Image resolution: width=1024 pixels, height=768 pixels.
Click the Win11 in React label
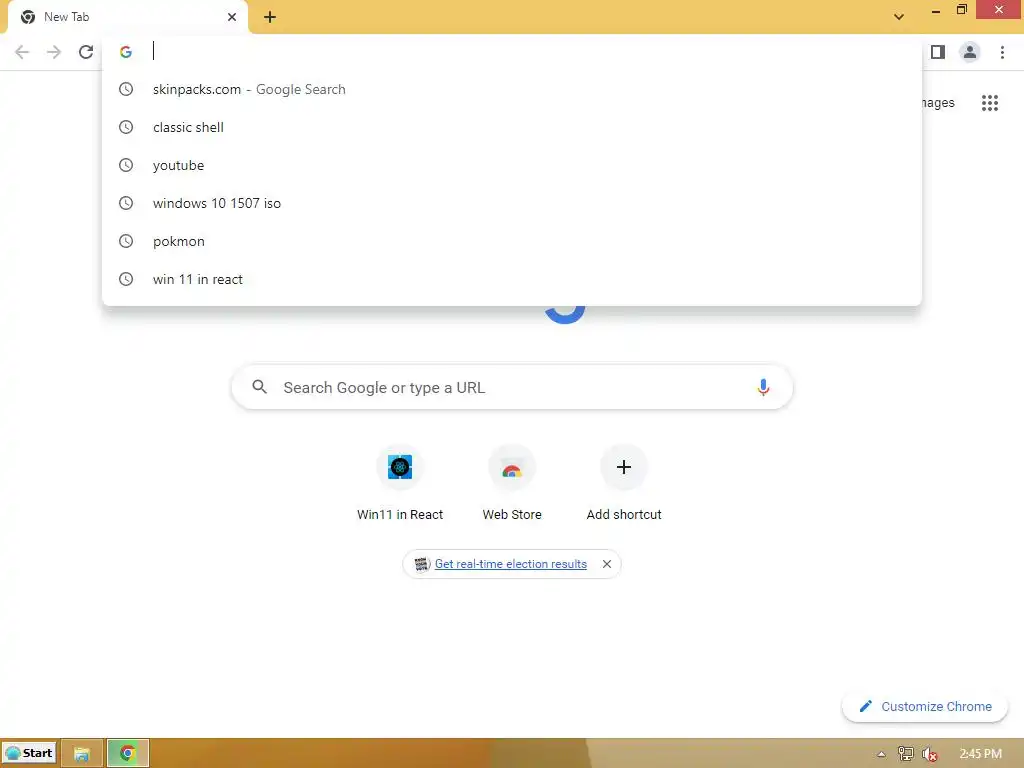[400, 515]
